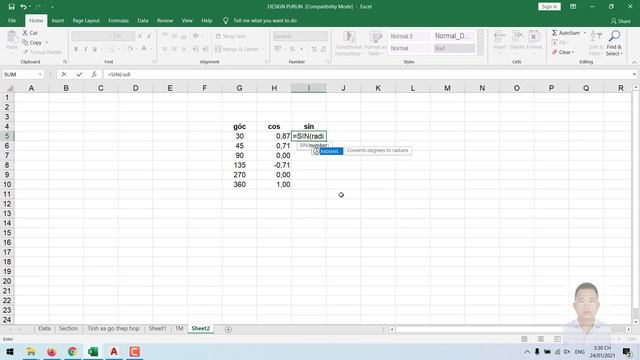Click Excel icon in the taskbar
This screenshot has height=360, width=640.
pyautogui.click(x=93, y=351)
